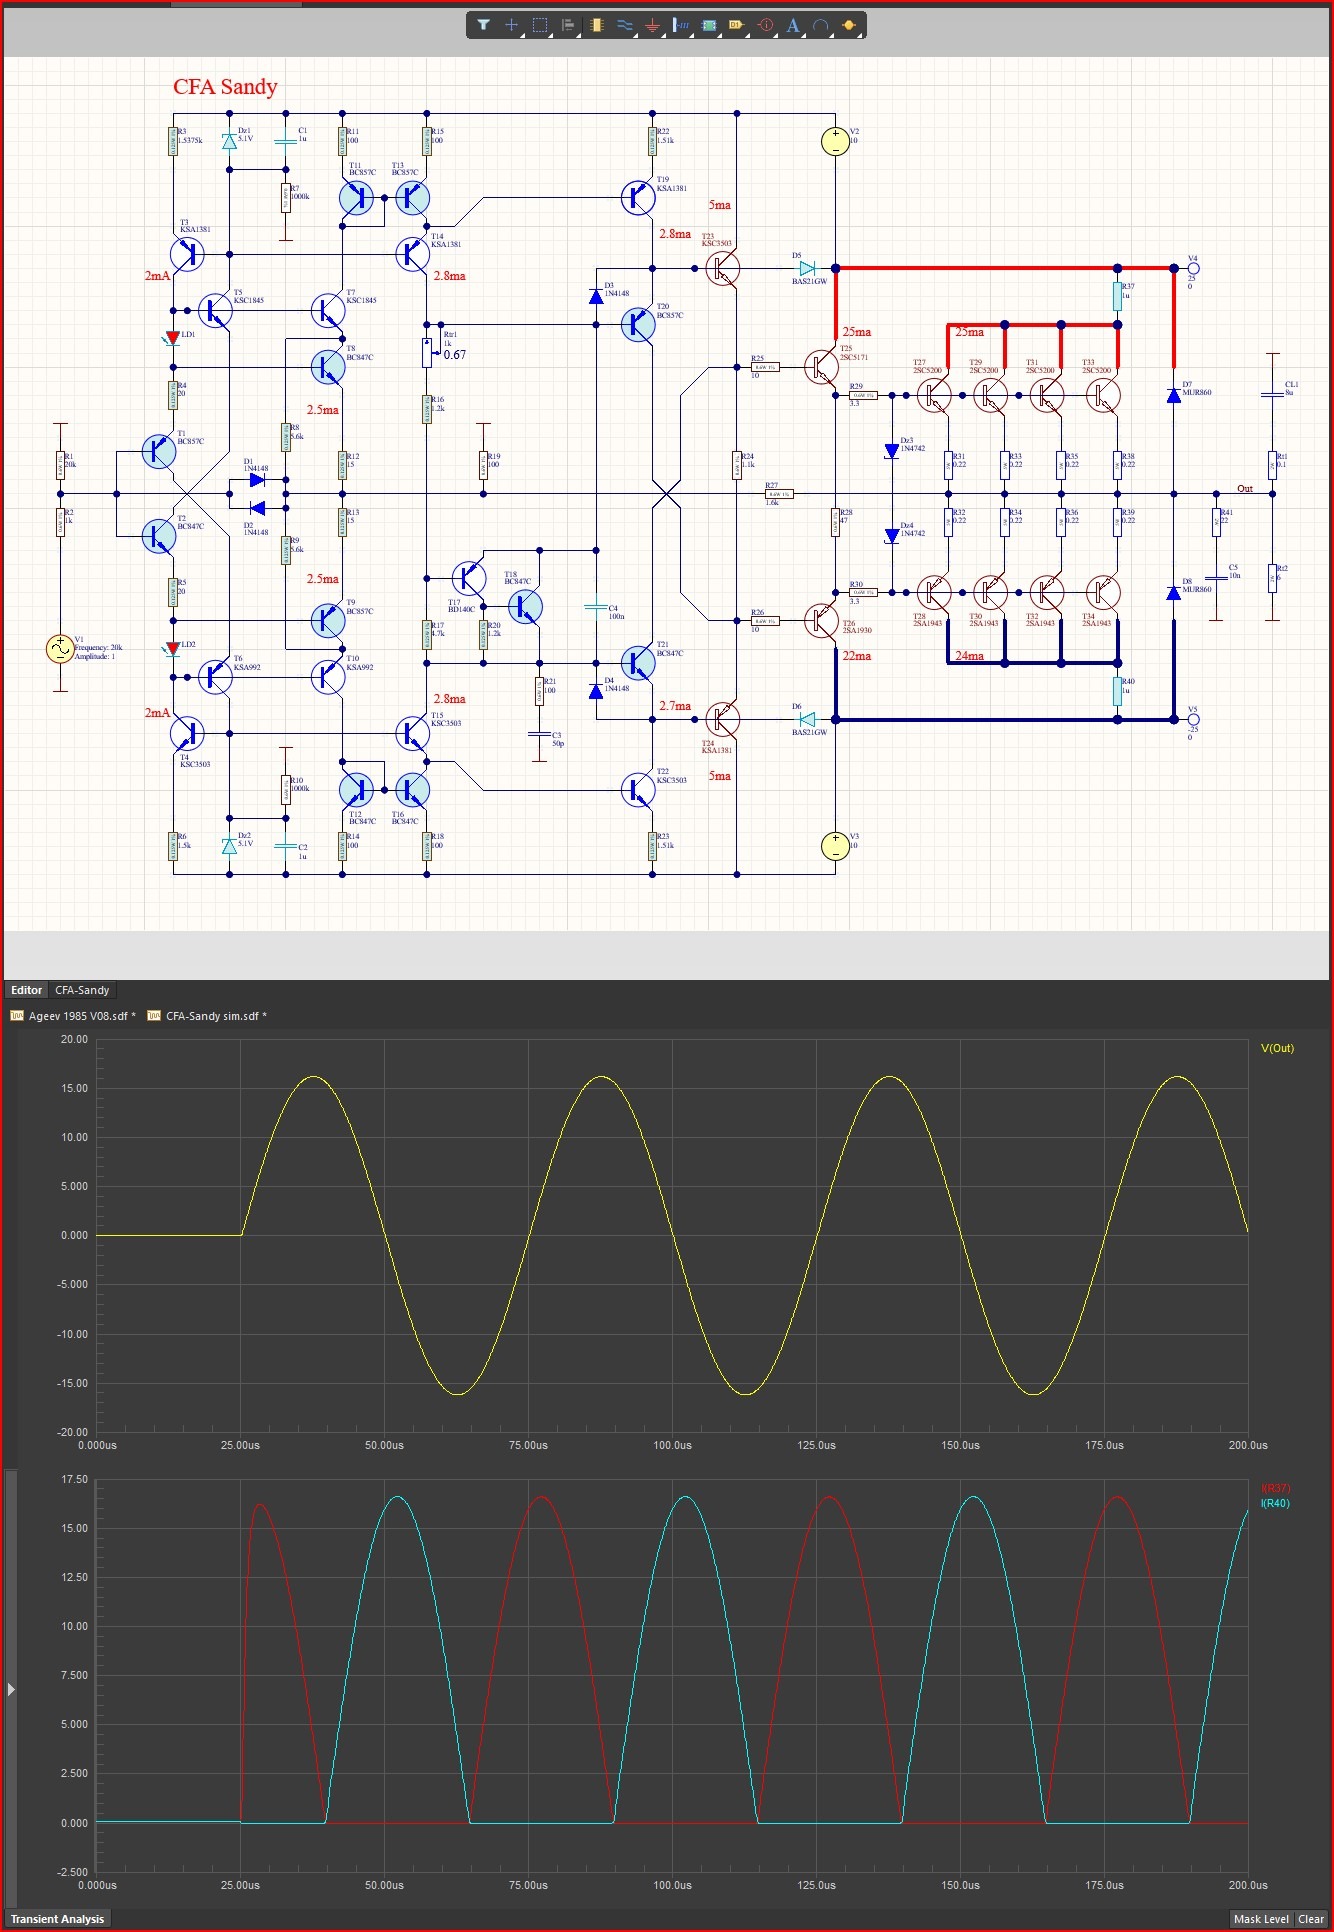Click the 100.0us label on upper plot axis

tap(672, 1445)
